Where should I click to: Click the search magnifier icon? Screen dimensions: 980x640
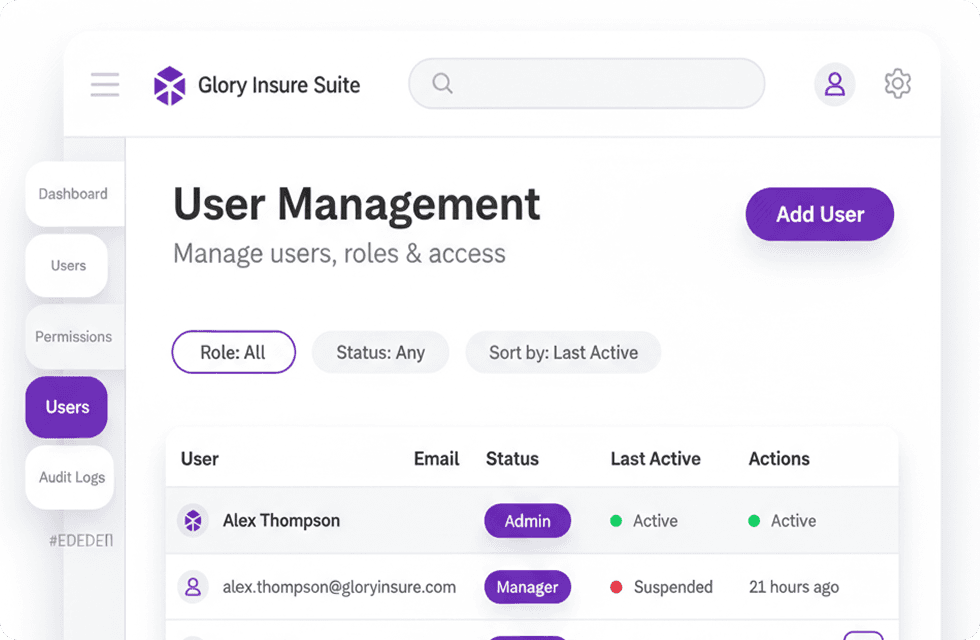tap(442, 83)
